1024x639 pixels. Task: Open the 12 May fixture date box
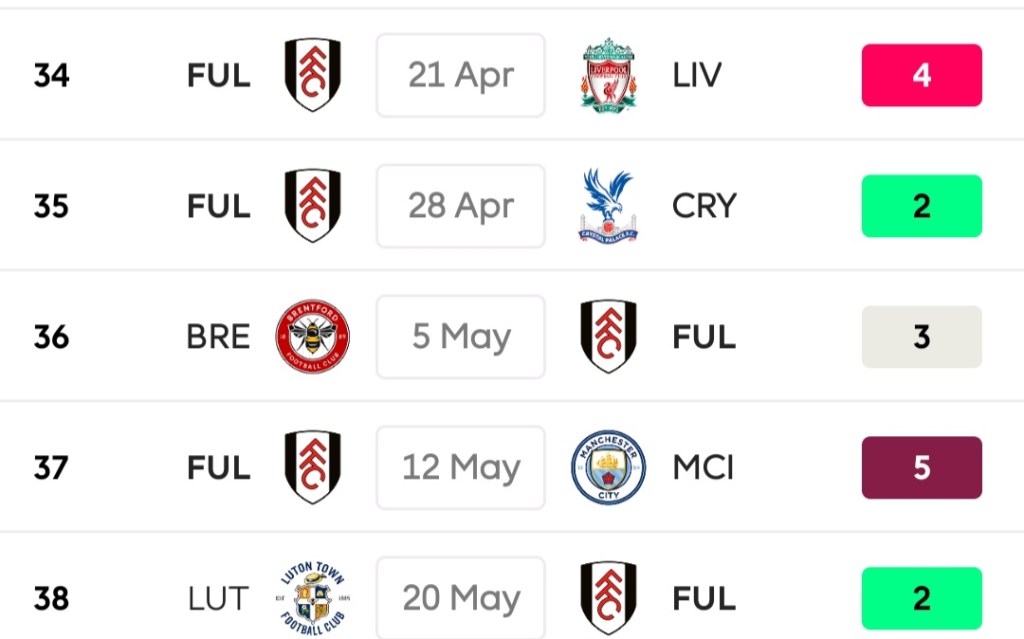pyautogui.click(x=461, y=468)
